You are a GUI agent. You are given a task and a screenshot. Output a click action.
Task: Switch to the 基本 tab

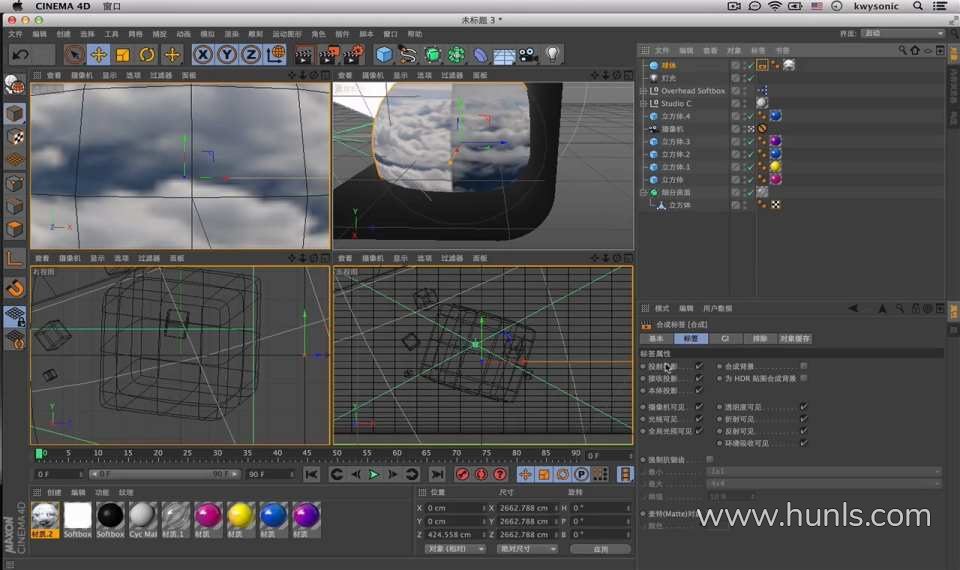pos(656,339)
